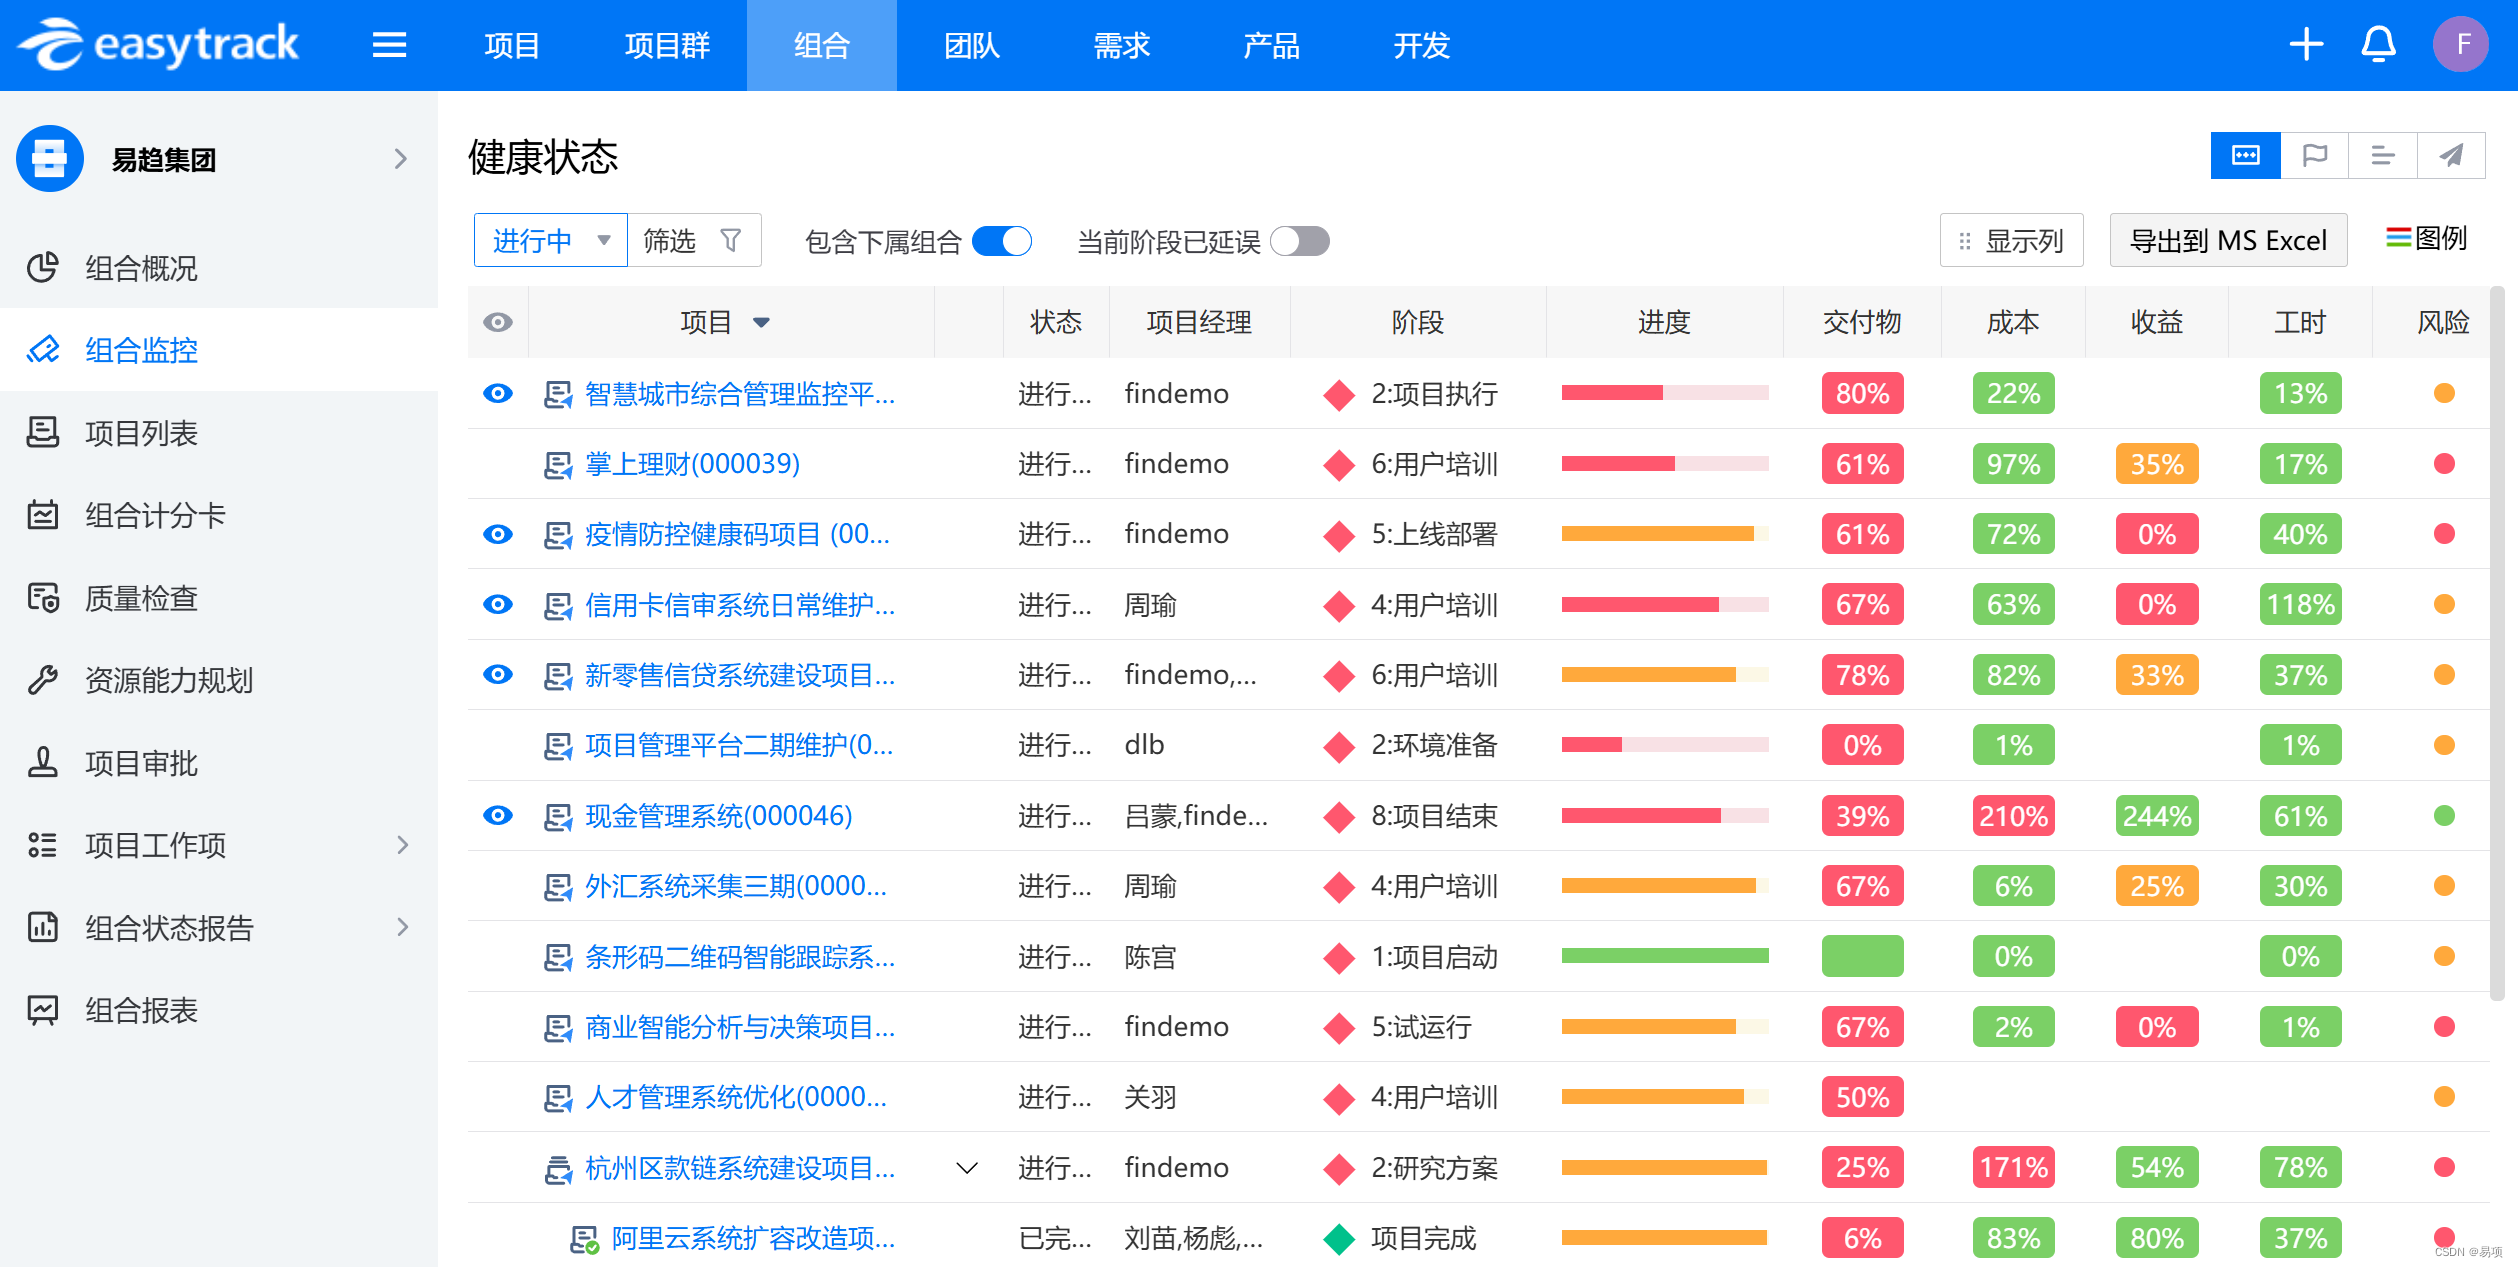Toggle 包含下属组合 switch off
This screenshot has width=2518, height=1267.
click(x=1002, y=241)
